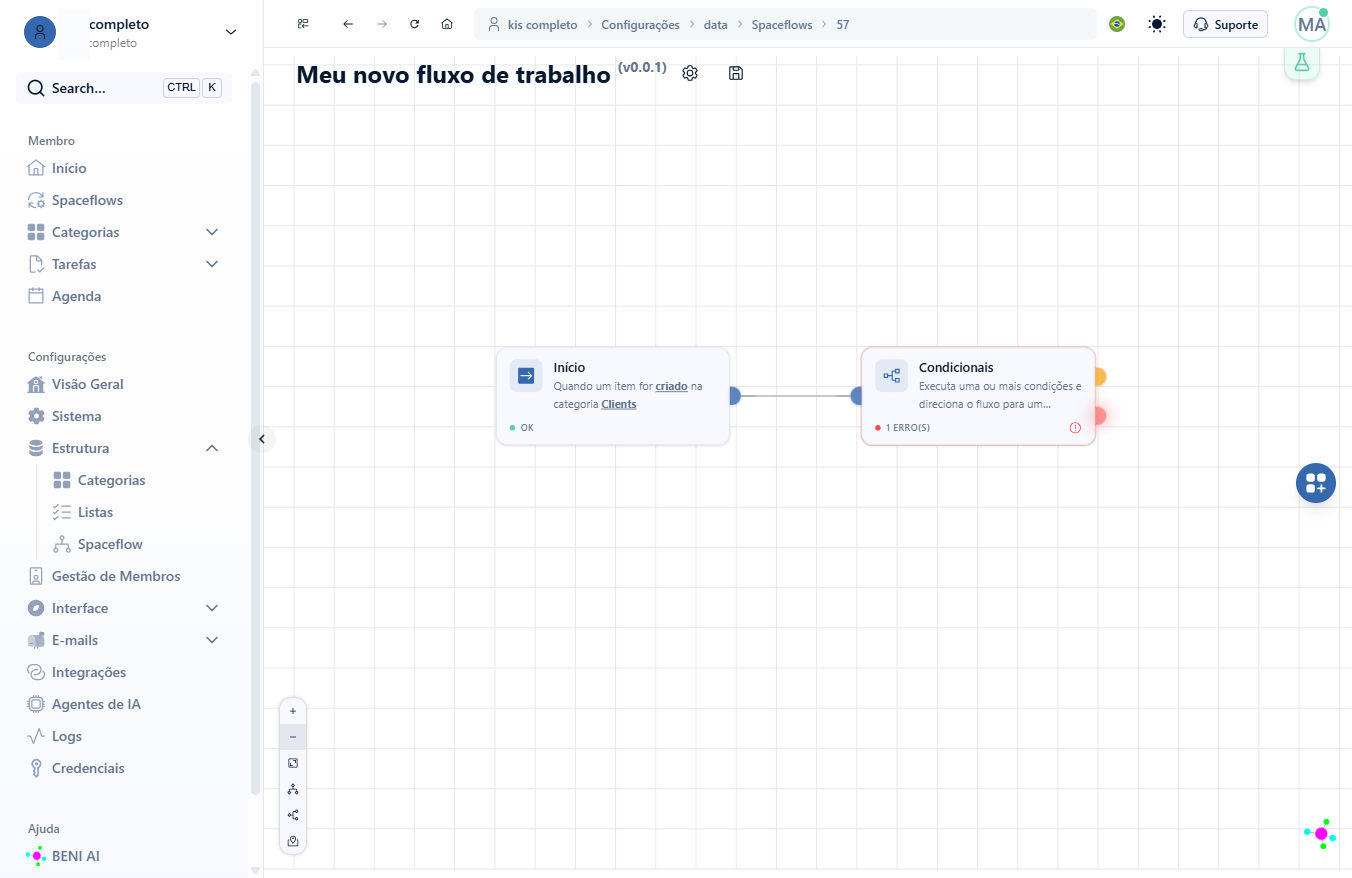
Task: Zoom in the canvas with plus
Action: click(x=293, y=711)
